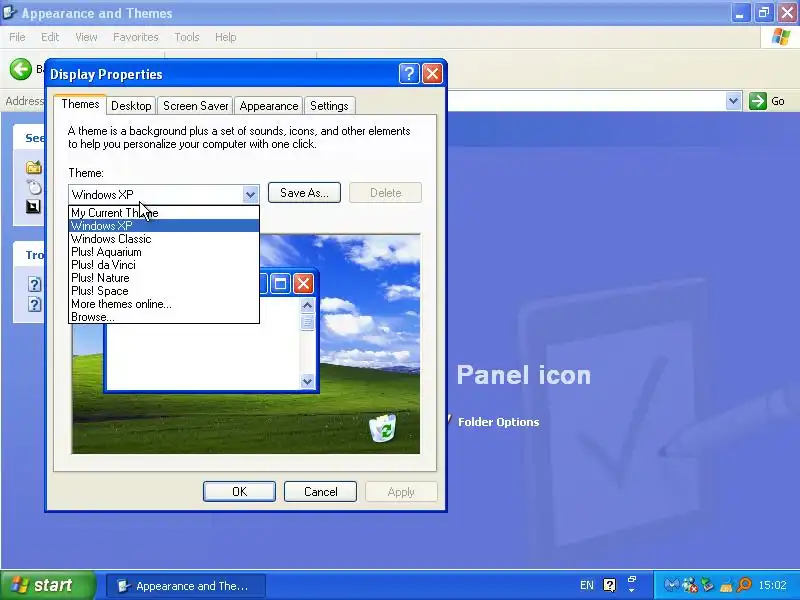The image size is (800, 600).
Task: Click the upper help icon under Troubleshooters
Action: click(34, 284)
